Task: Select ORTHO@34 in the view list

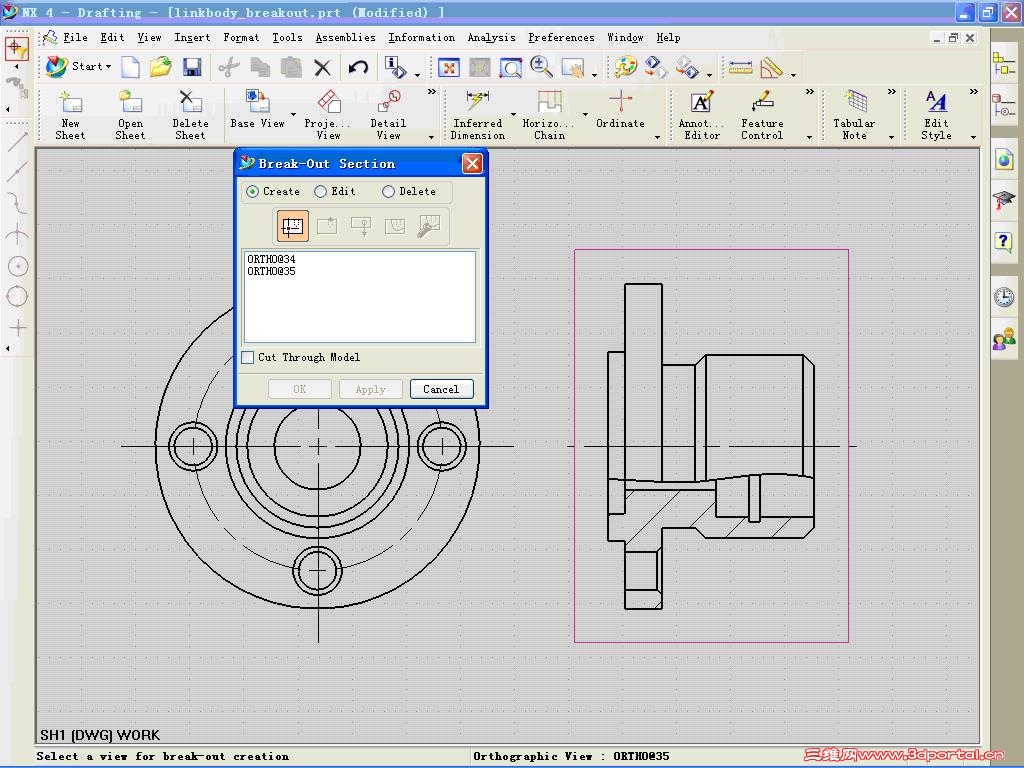Action: tap(271, 259)
